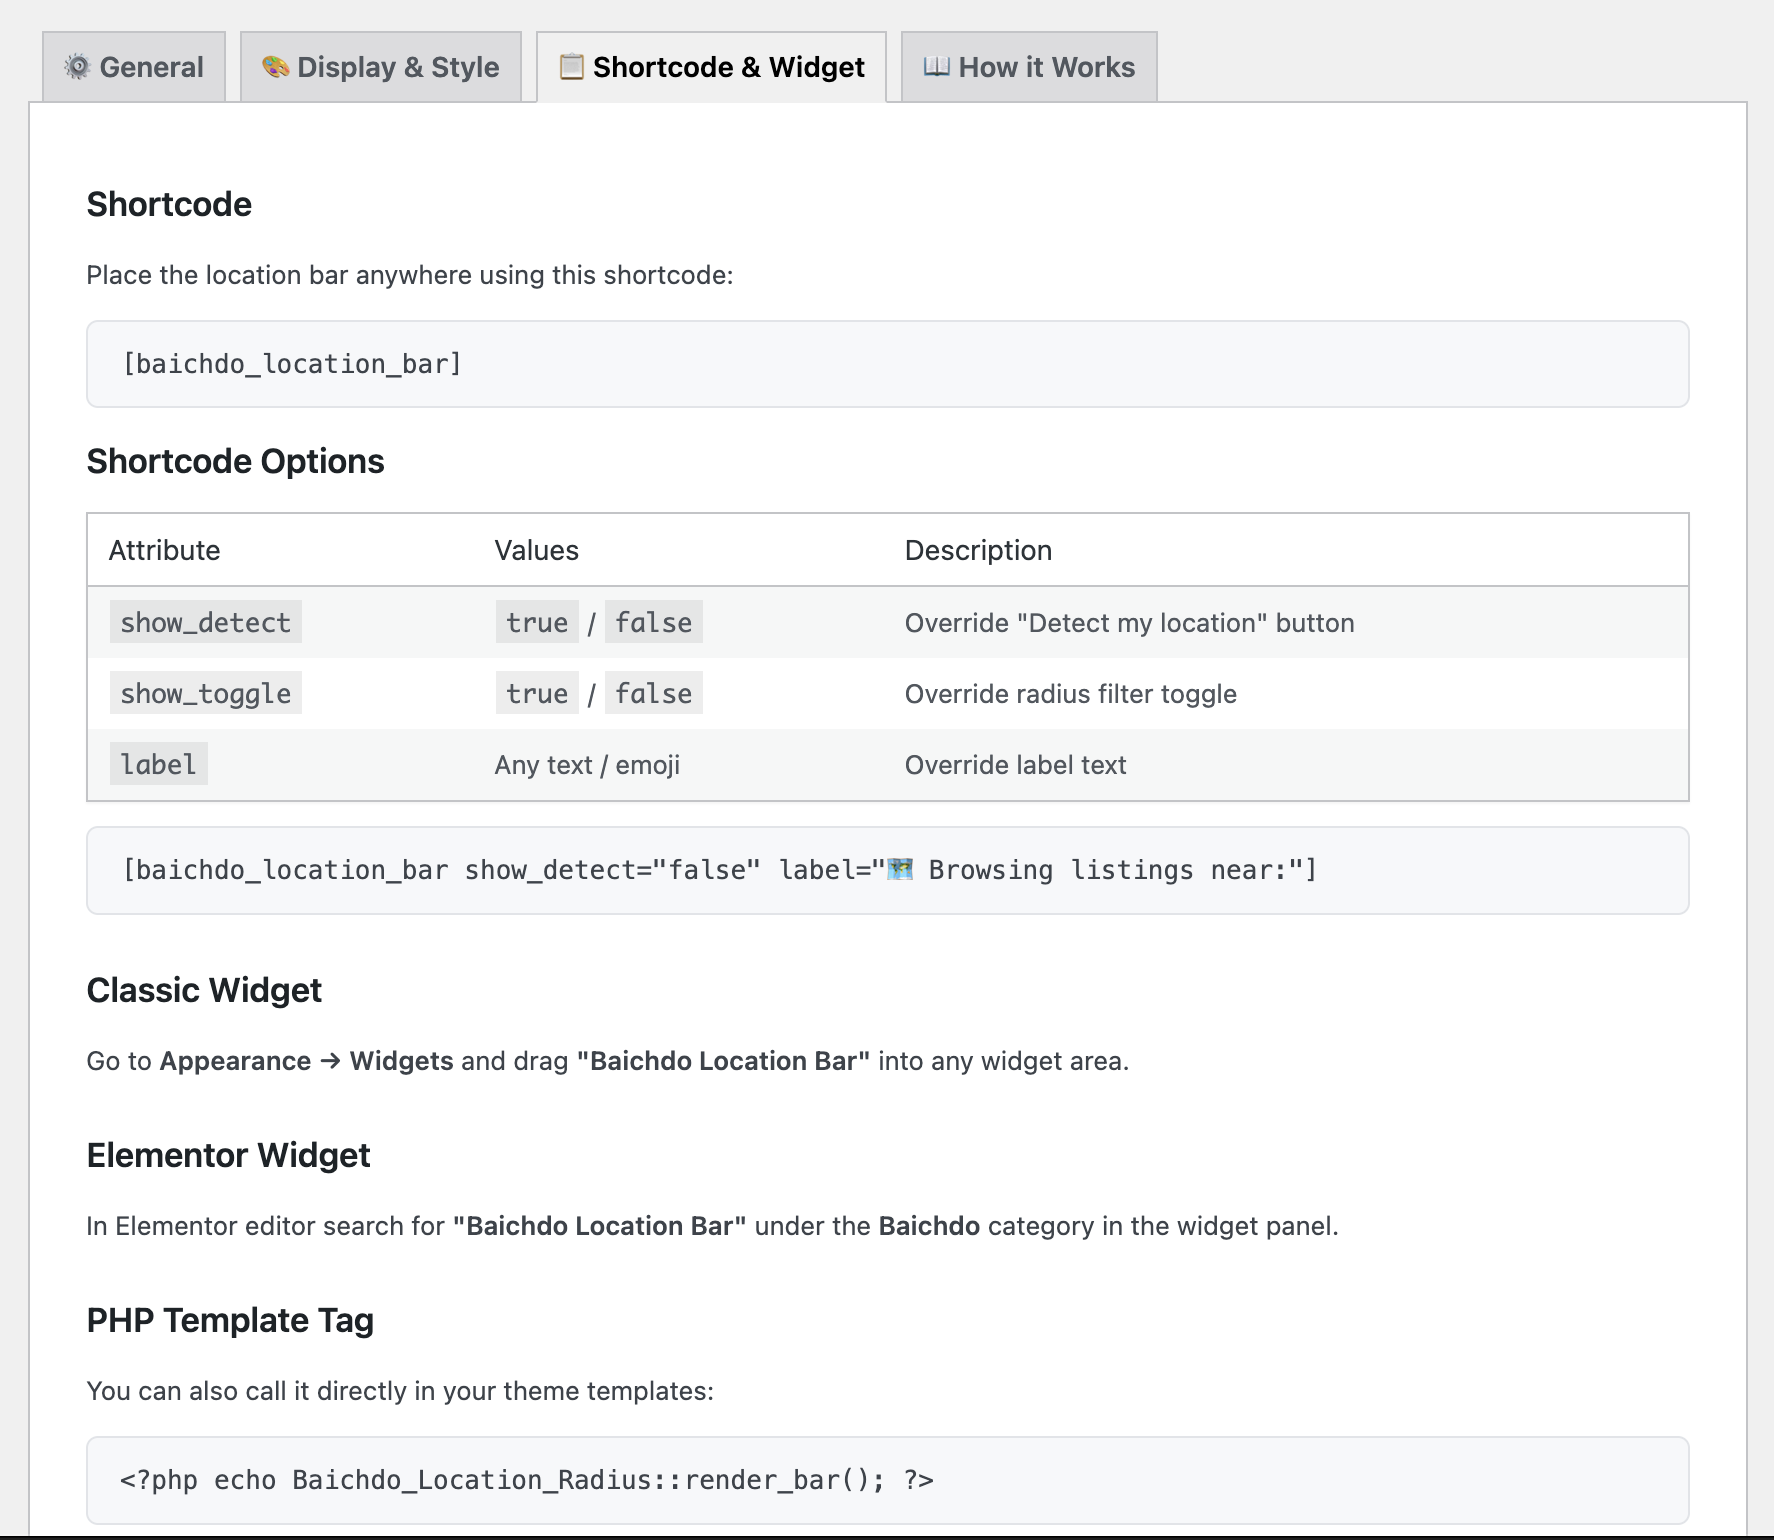Click 'true' value in the show_toggle row
The image size is (1774, 1540).
tap(537, 693)
